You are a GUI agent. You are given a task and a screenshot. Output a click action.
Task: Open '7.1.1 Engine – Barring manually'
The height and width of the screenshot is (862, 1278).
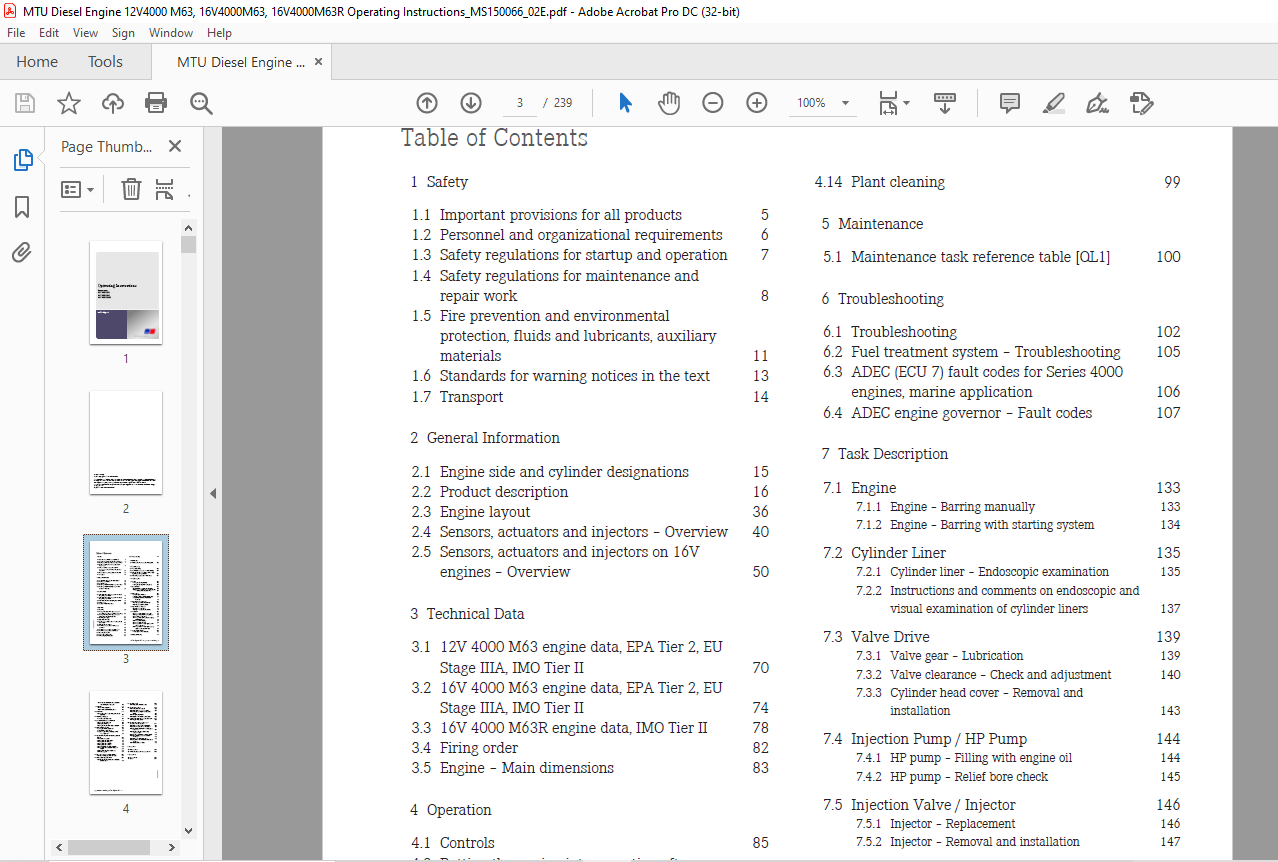click(1018, 507)
